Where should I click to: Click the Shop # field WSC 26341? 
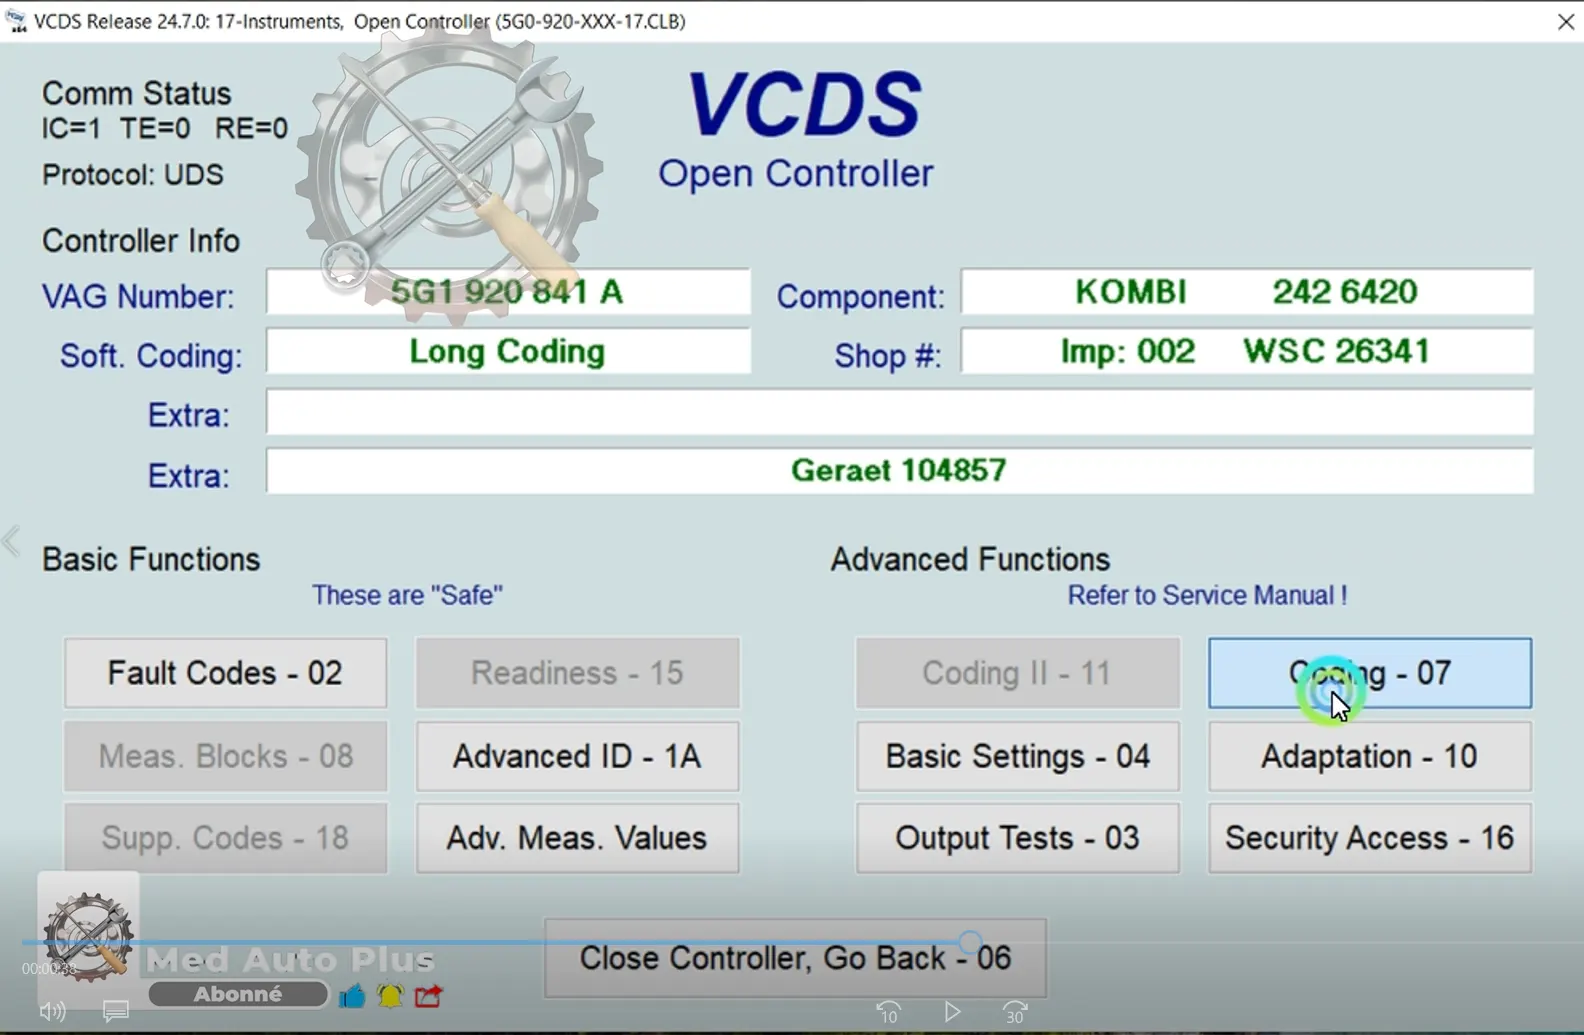coord(1247,351)
